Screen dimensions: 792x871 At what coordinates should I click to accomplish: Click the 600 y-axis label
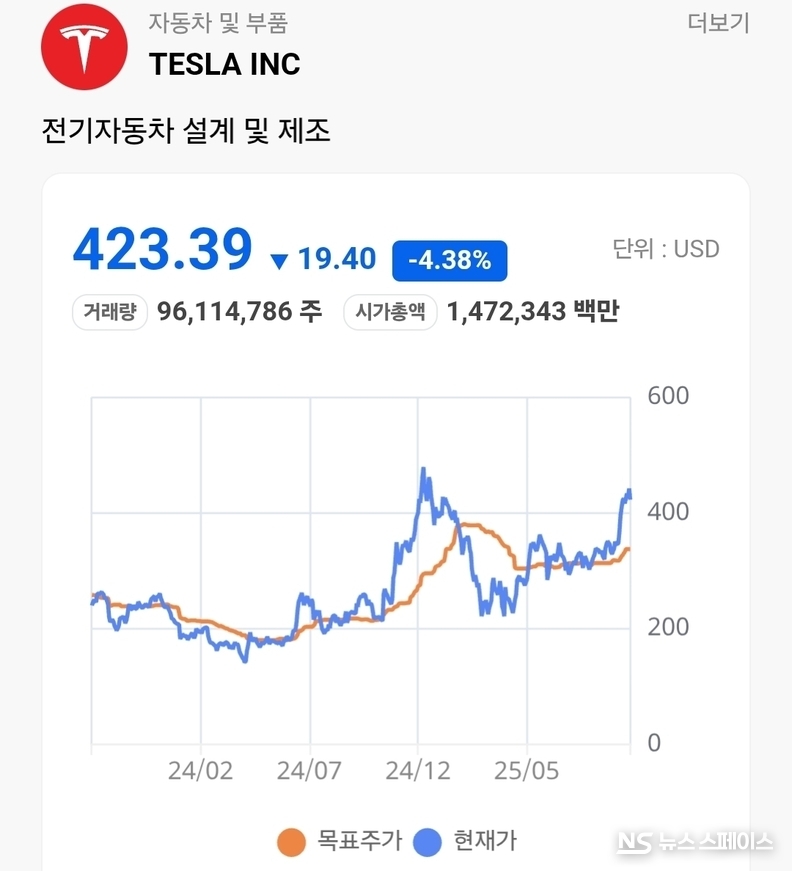tap(668, 396)
